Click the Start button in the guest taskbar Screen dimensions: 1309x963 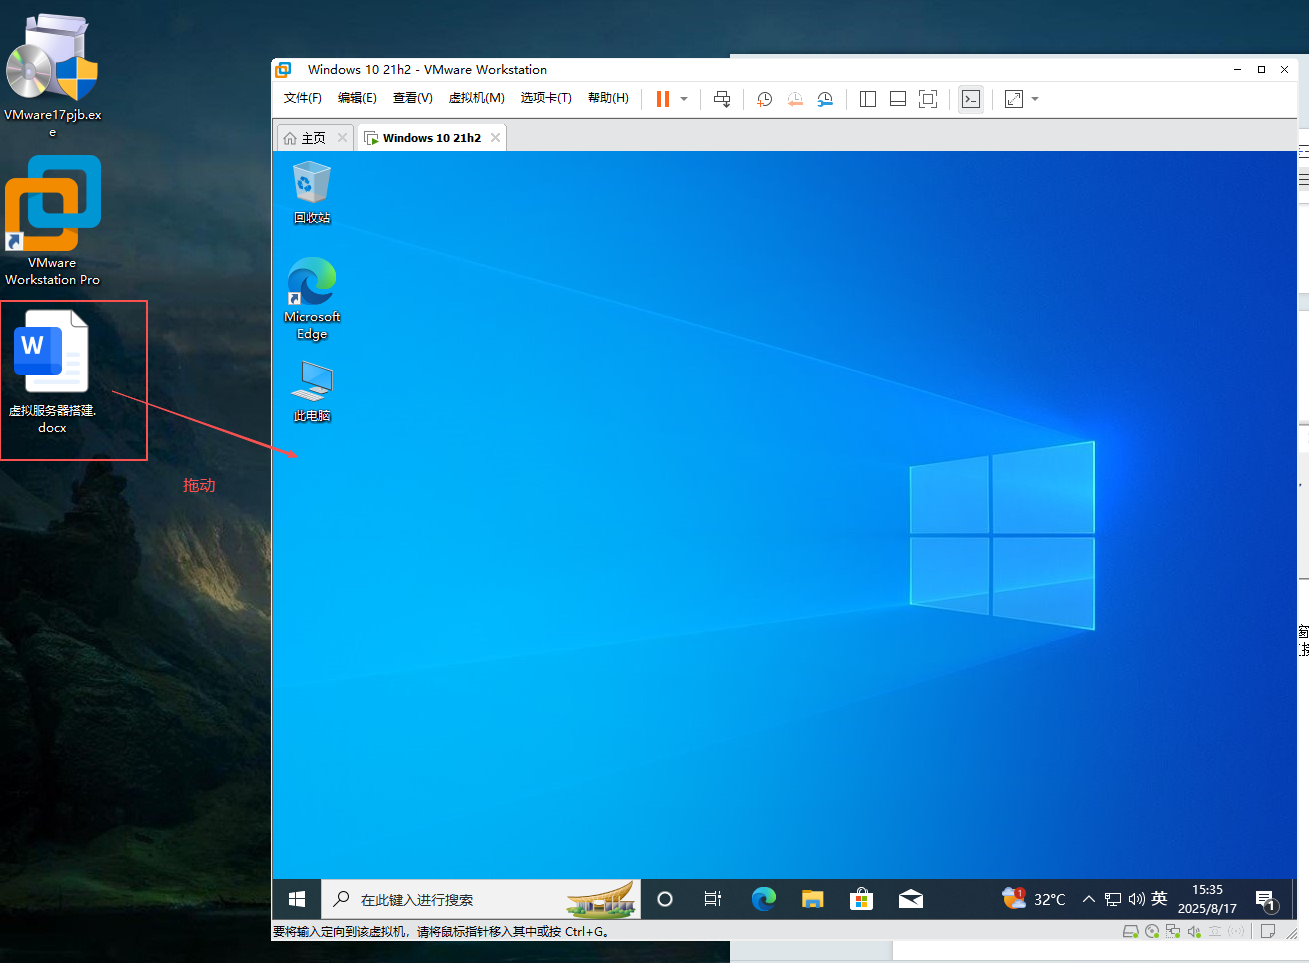tap(295, 899)
